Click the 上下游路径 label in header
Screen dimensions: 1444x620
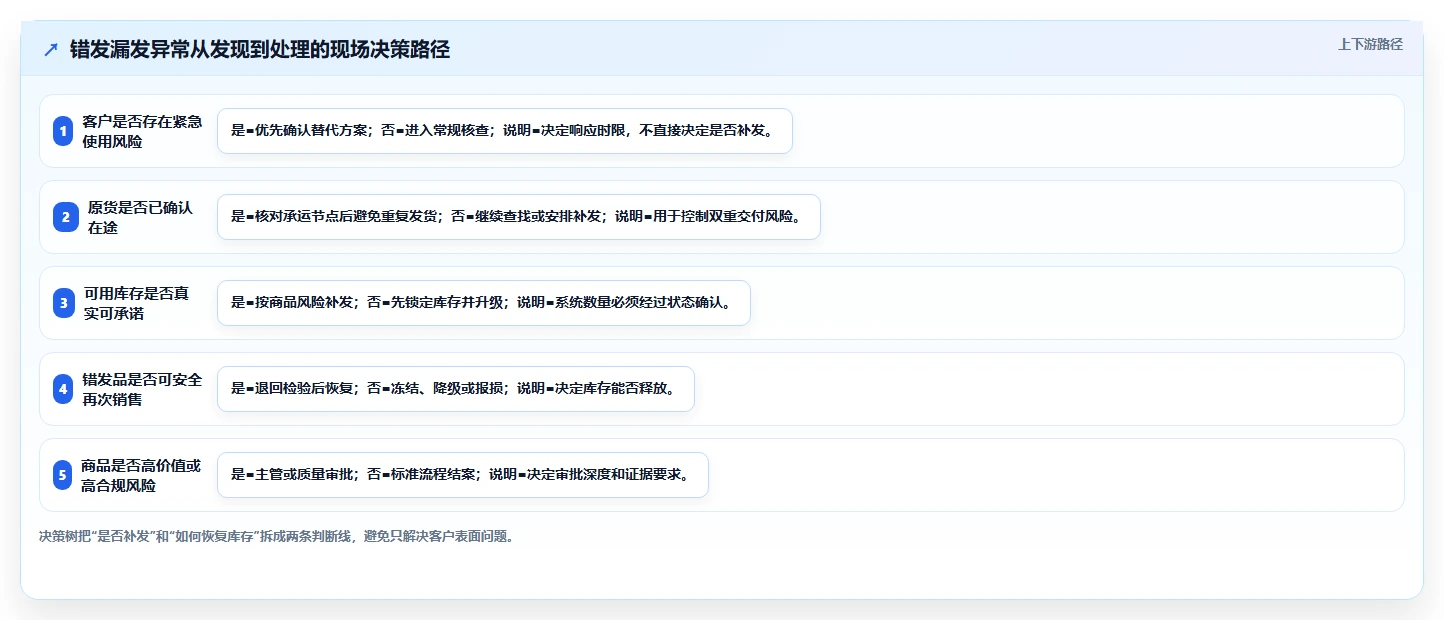pos(1370,44)
